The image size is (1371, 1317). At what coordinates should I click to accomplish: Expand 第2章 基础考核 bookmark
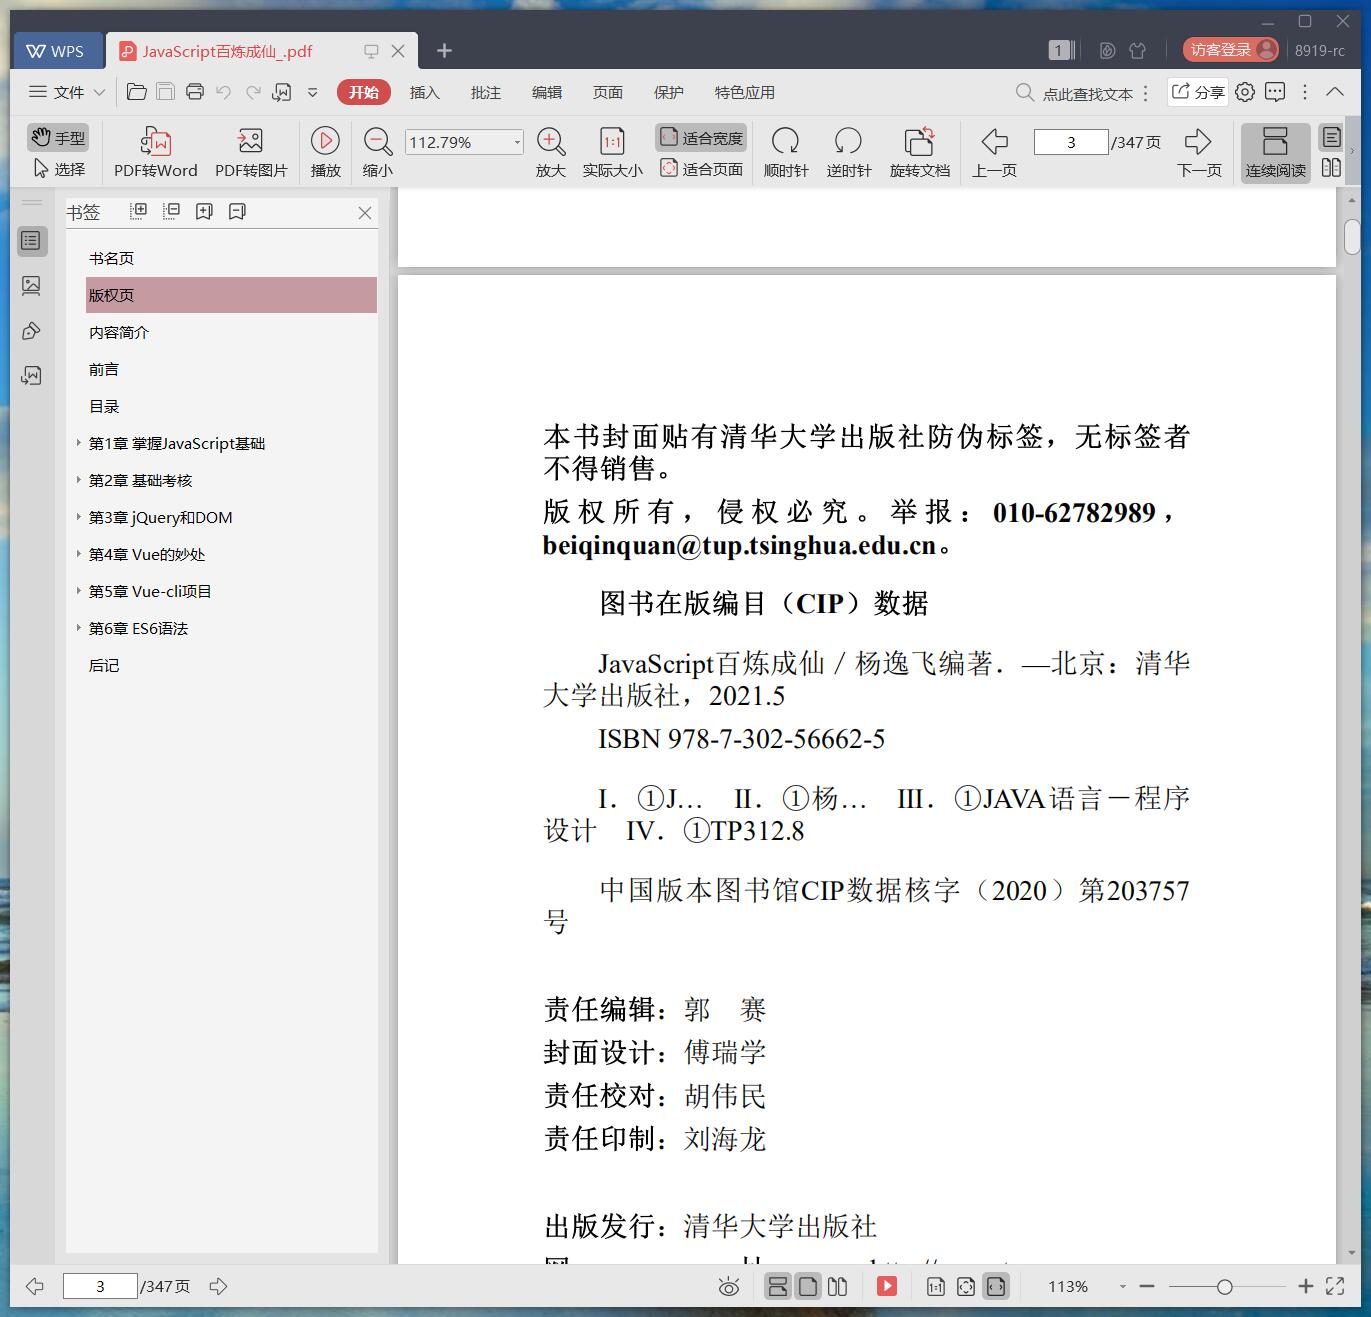click(x=79, y=480)
